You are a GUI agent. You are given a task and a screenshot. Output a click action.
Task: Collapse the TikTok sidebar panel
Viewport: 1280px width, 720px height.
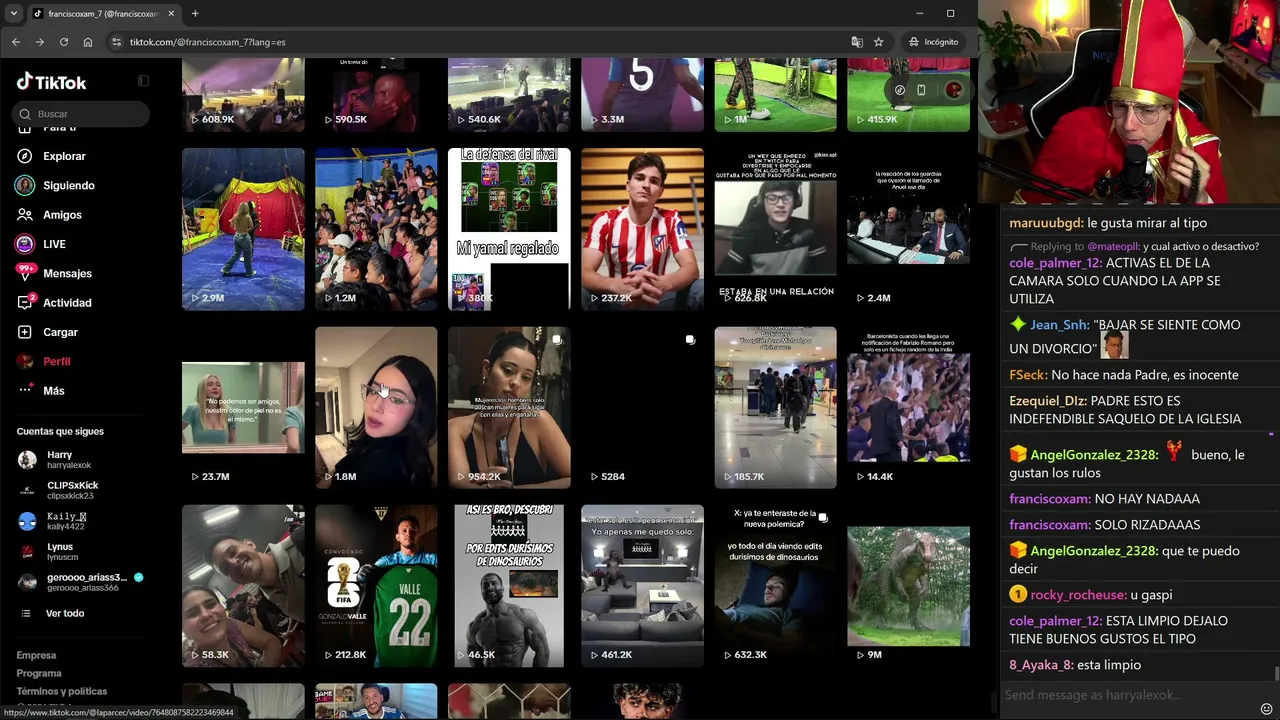[143, 81]
